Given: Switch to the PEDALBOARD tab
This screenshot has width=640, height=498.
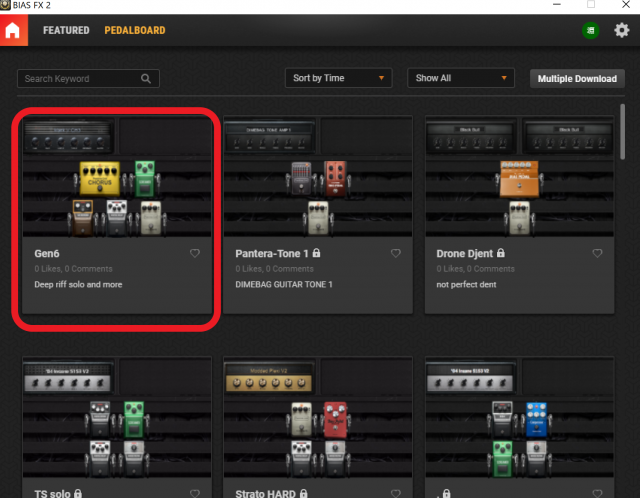Looking at the screenshot, I should pyautogui.click(x=135, y=31).
